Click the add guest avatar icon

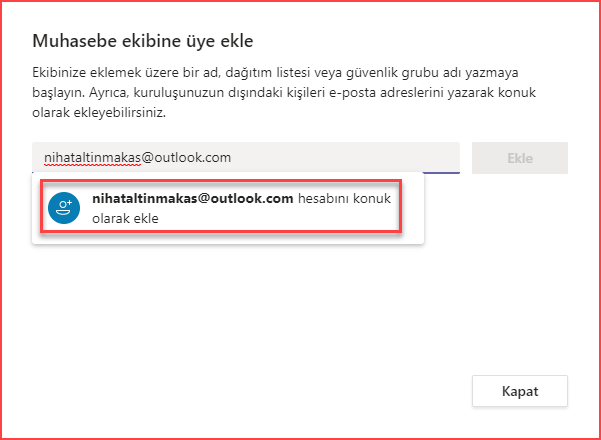64,208
